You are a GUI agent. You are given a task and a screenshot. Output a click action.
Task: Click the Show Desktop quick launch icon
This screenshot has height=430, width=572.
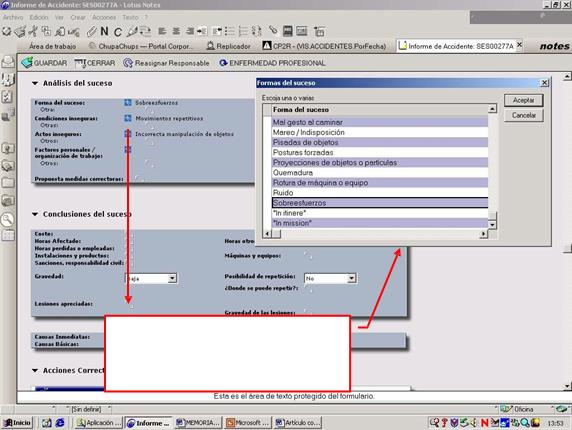[46, 423]
